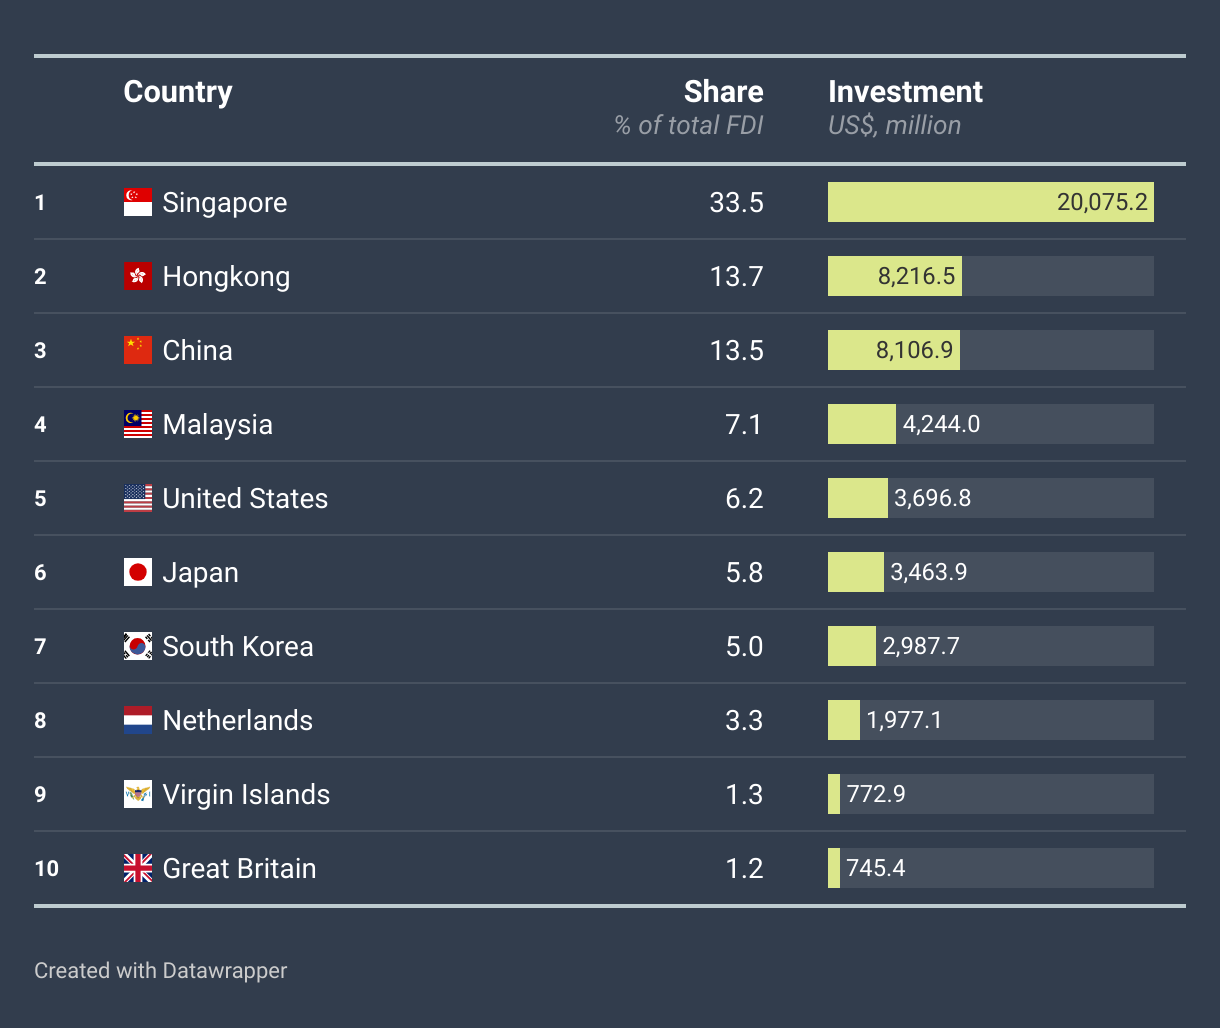1220x1028 pixels.
Task: Select the rank number 10 cell
Action: point(46,869)
